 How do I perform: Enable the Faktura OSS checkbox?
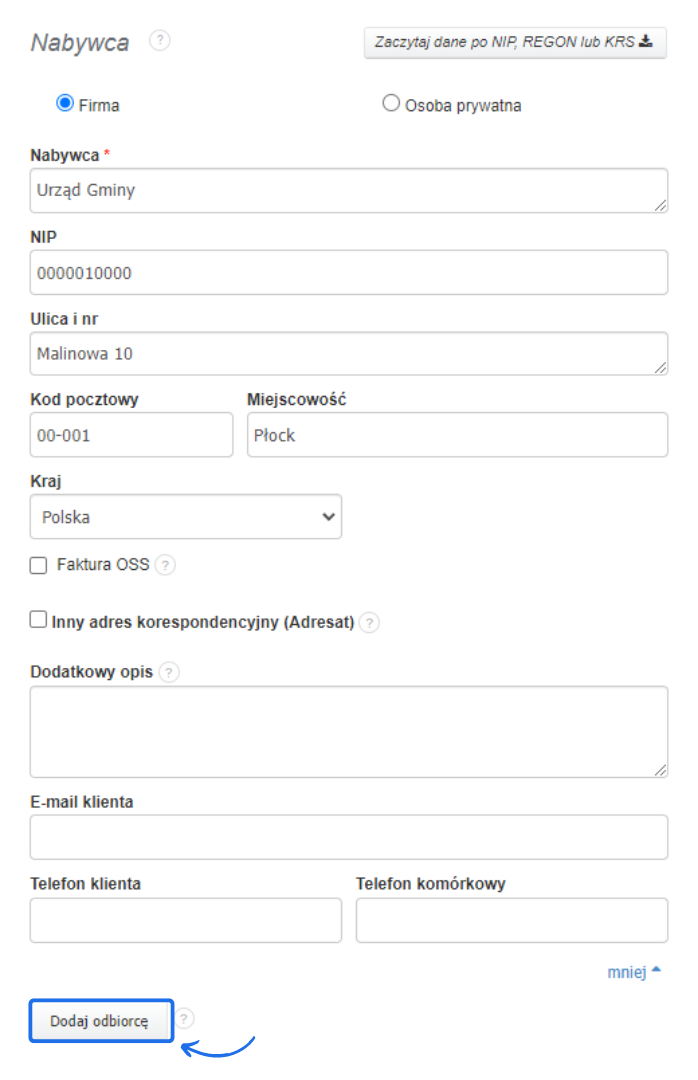[39, 565]
